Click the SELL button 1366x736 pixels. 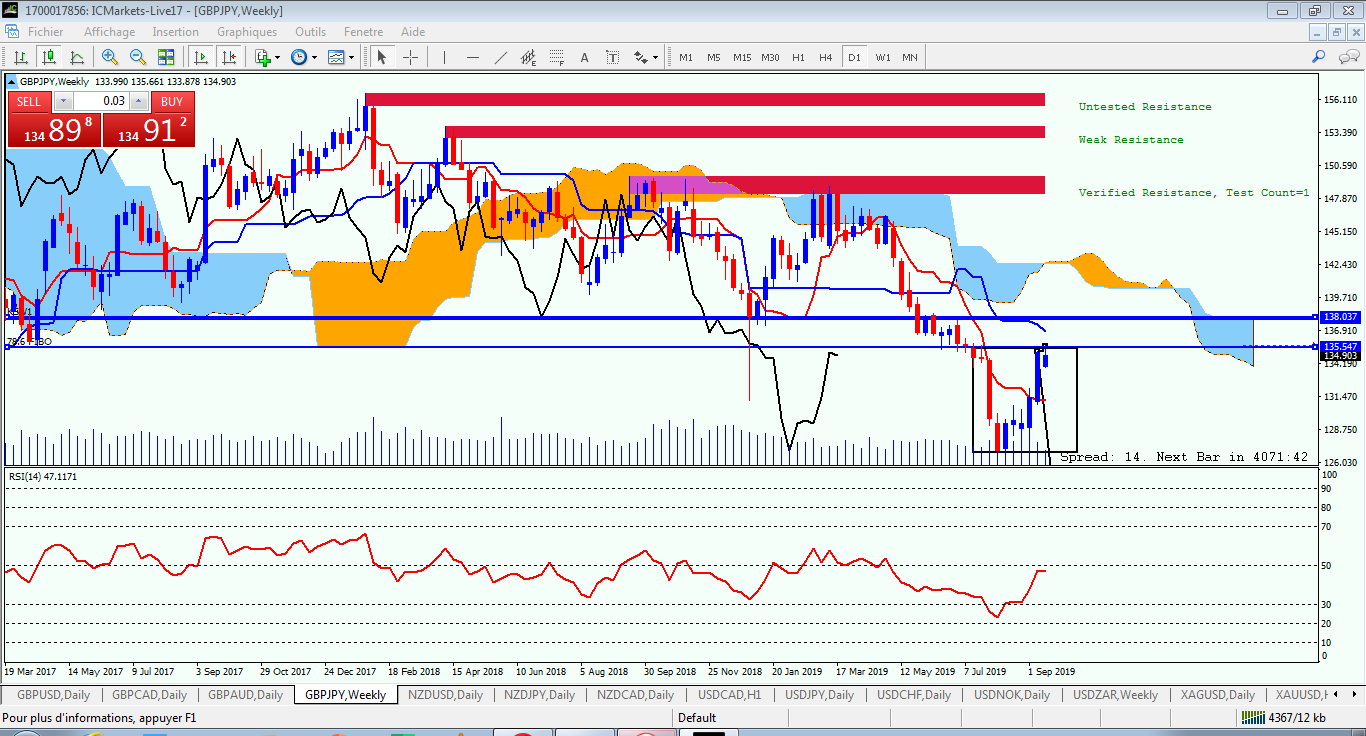point(29,101)
